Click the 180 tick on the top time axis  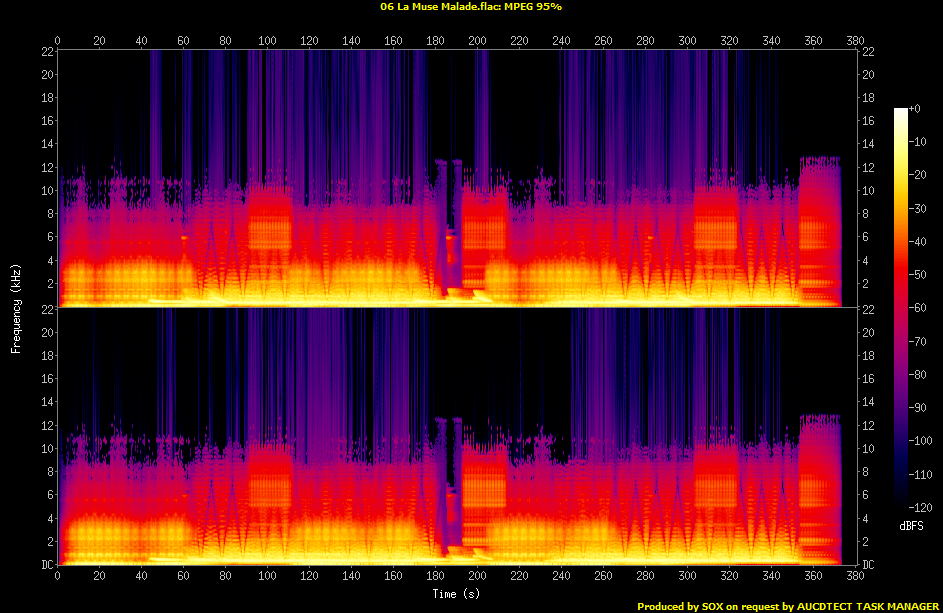tap(436, 41)
